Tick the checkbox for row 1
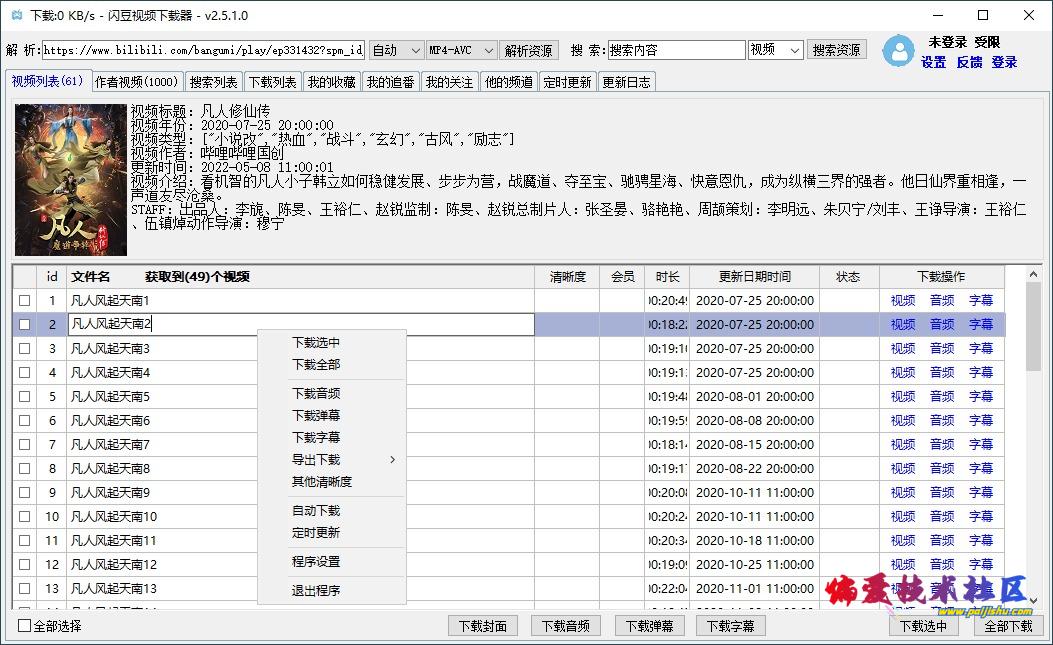Image resolution: width=1053 pixels, height=645 pixels. [25, 300]
